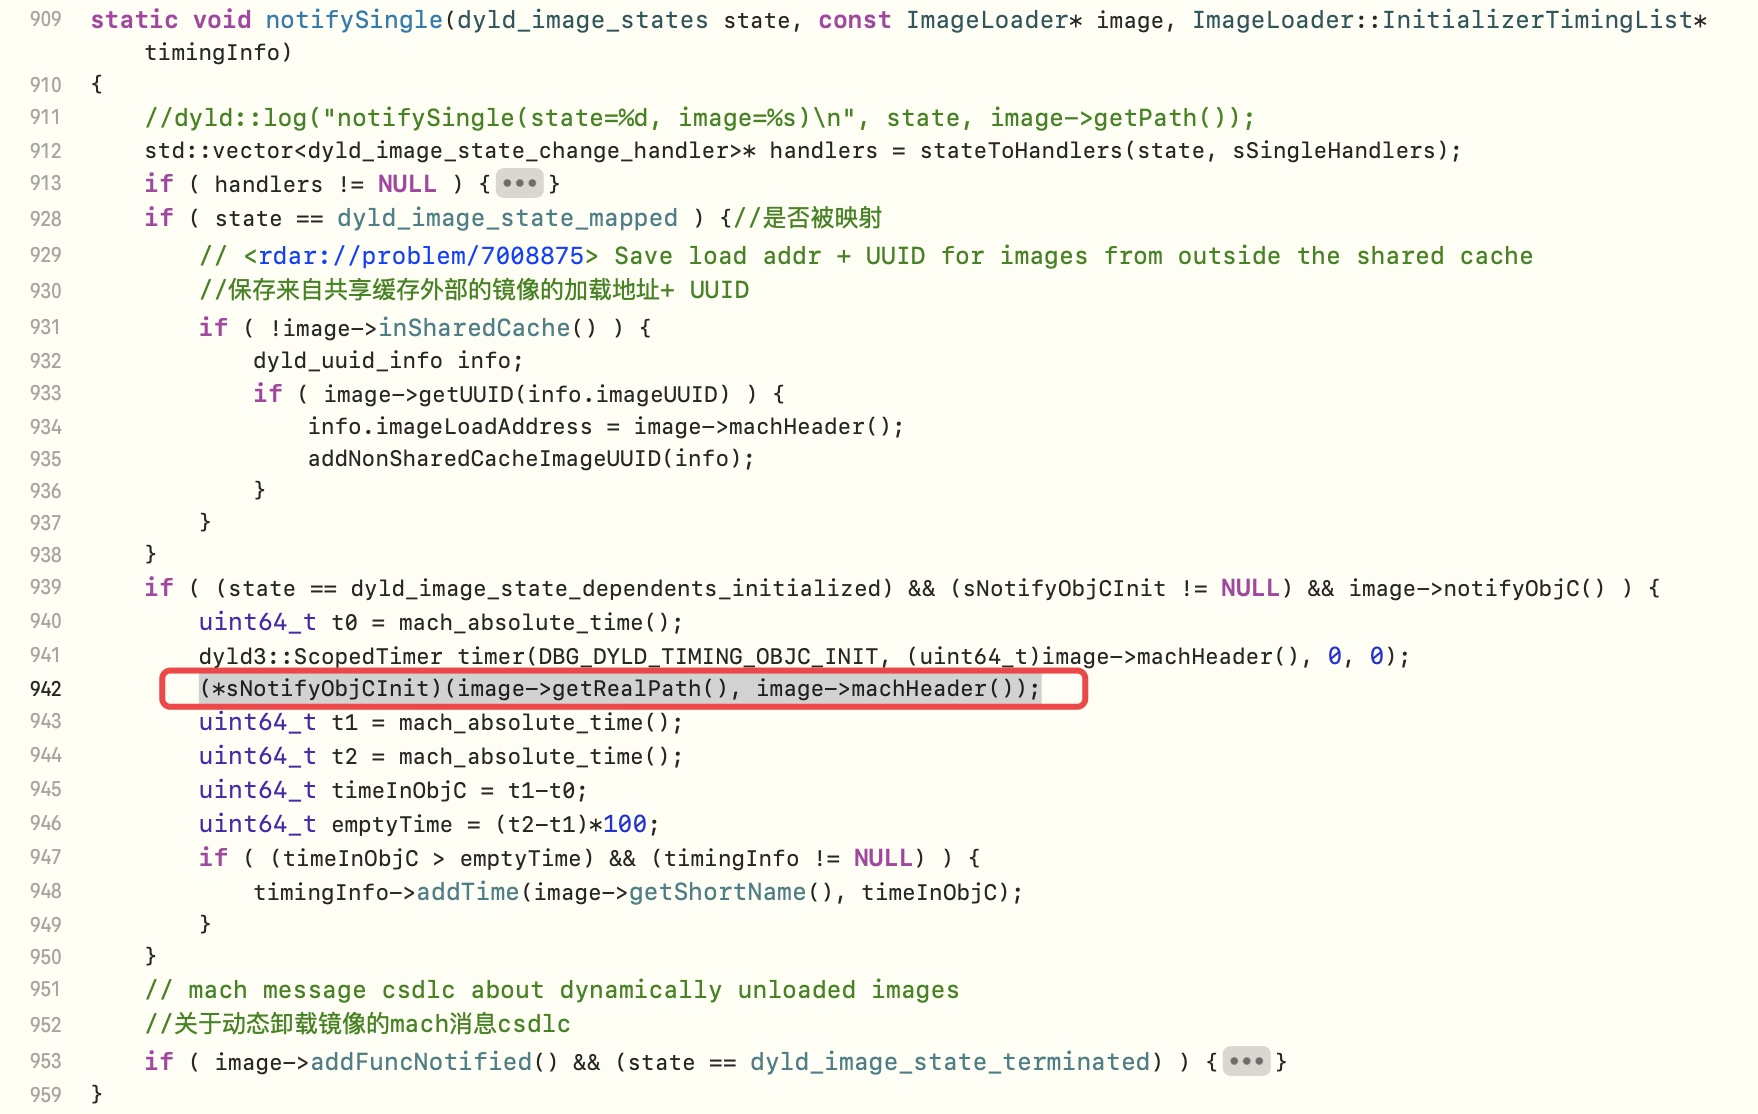This screenshot has height=1114, width=1758.
Task: Click Chinese comment 是否被映射 on line 928
Action: pos(809,218)
